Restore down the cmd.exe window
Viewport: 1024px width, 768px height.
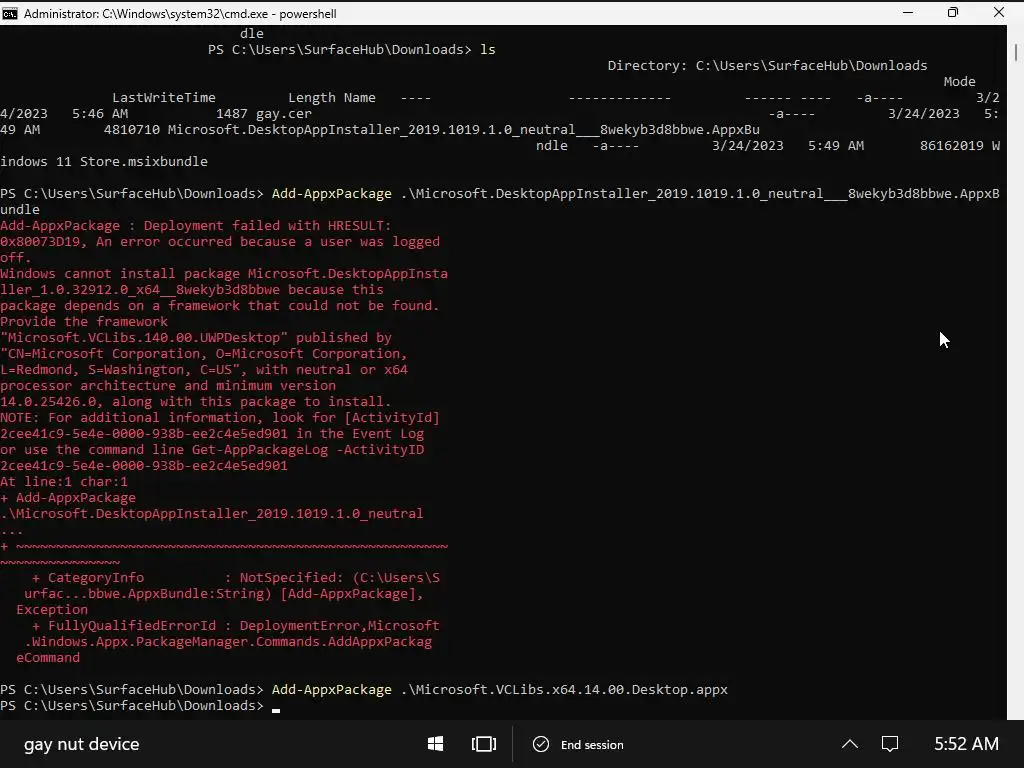point(953,12)
